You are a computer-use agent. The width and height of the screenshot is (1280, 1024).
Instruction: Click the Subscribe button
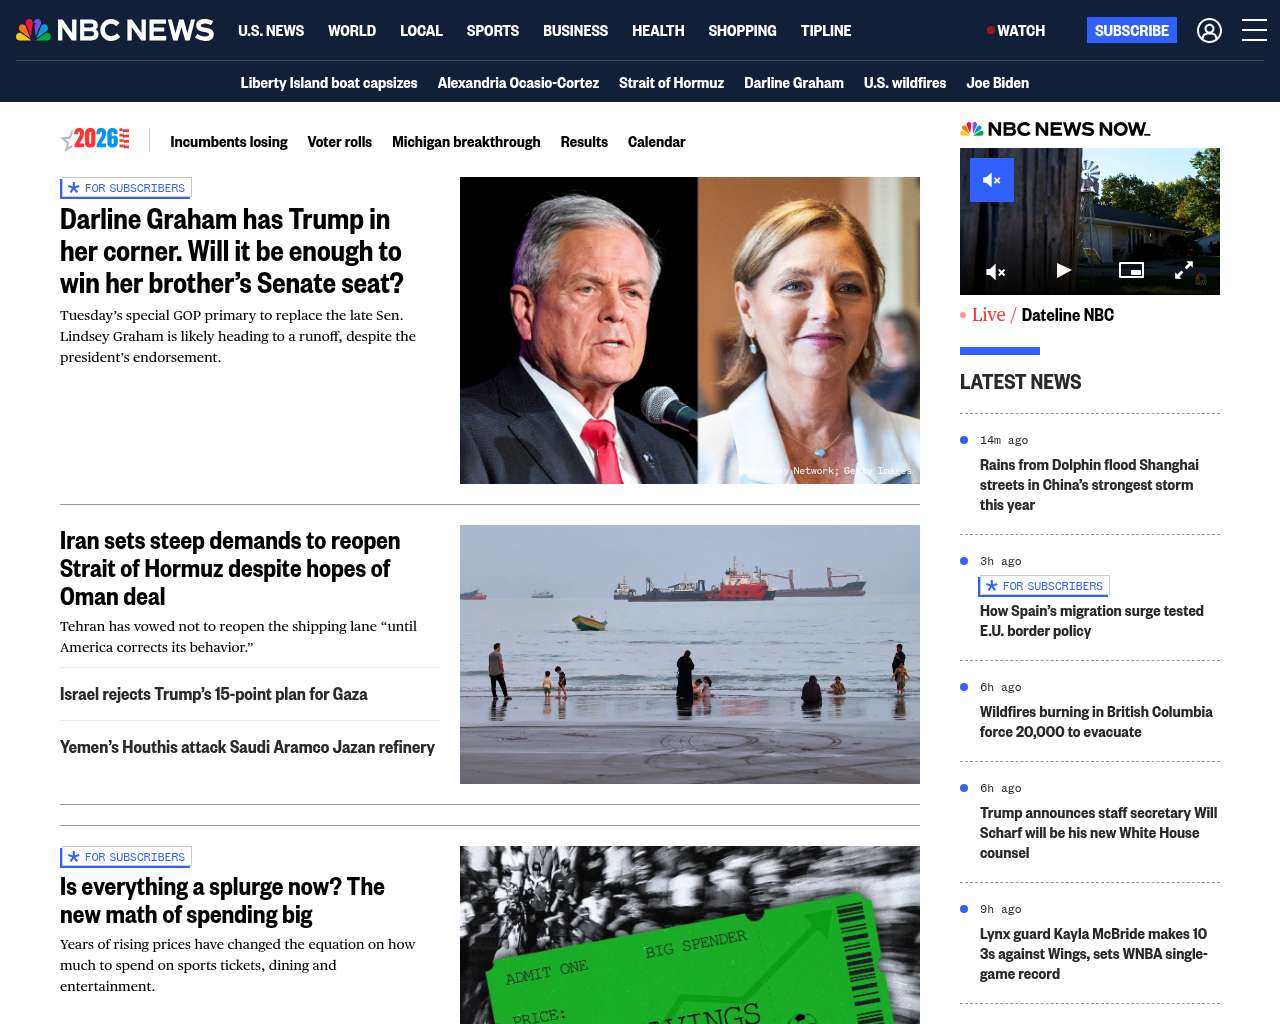(1132, 30)
